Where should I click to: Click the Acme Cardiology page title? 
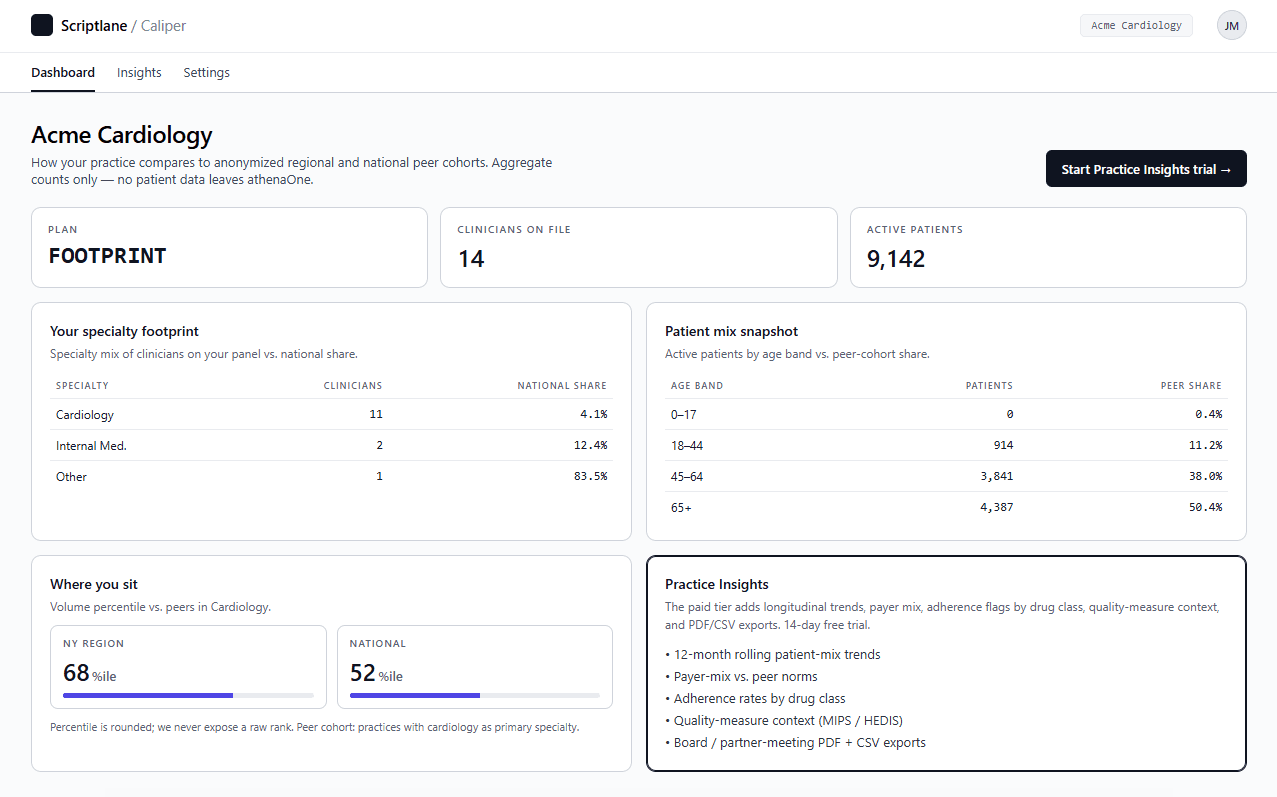point(122,135)
